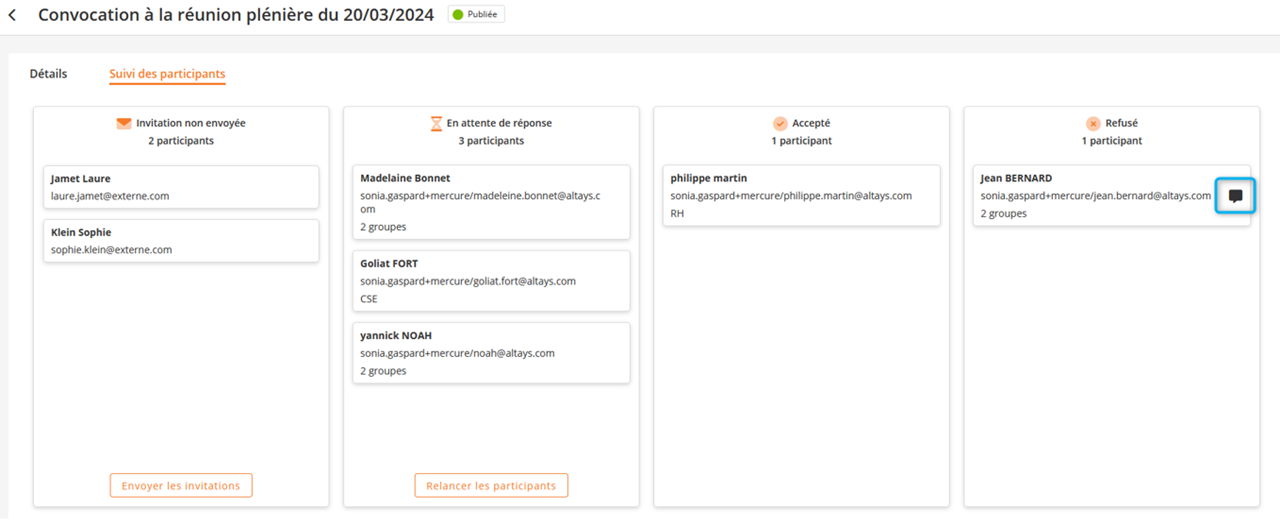Click the hourglass icon for pending responses
The height and width of the screenshot is (526, 1280).
[436, 124]
